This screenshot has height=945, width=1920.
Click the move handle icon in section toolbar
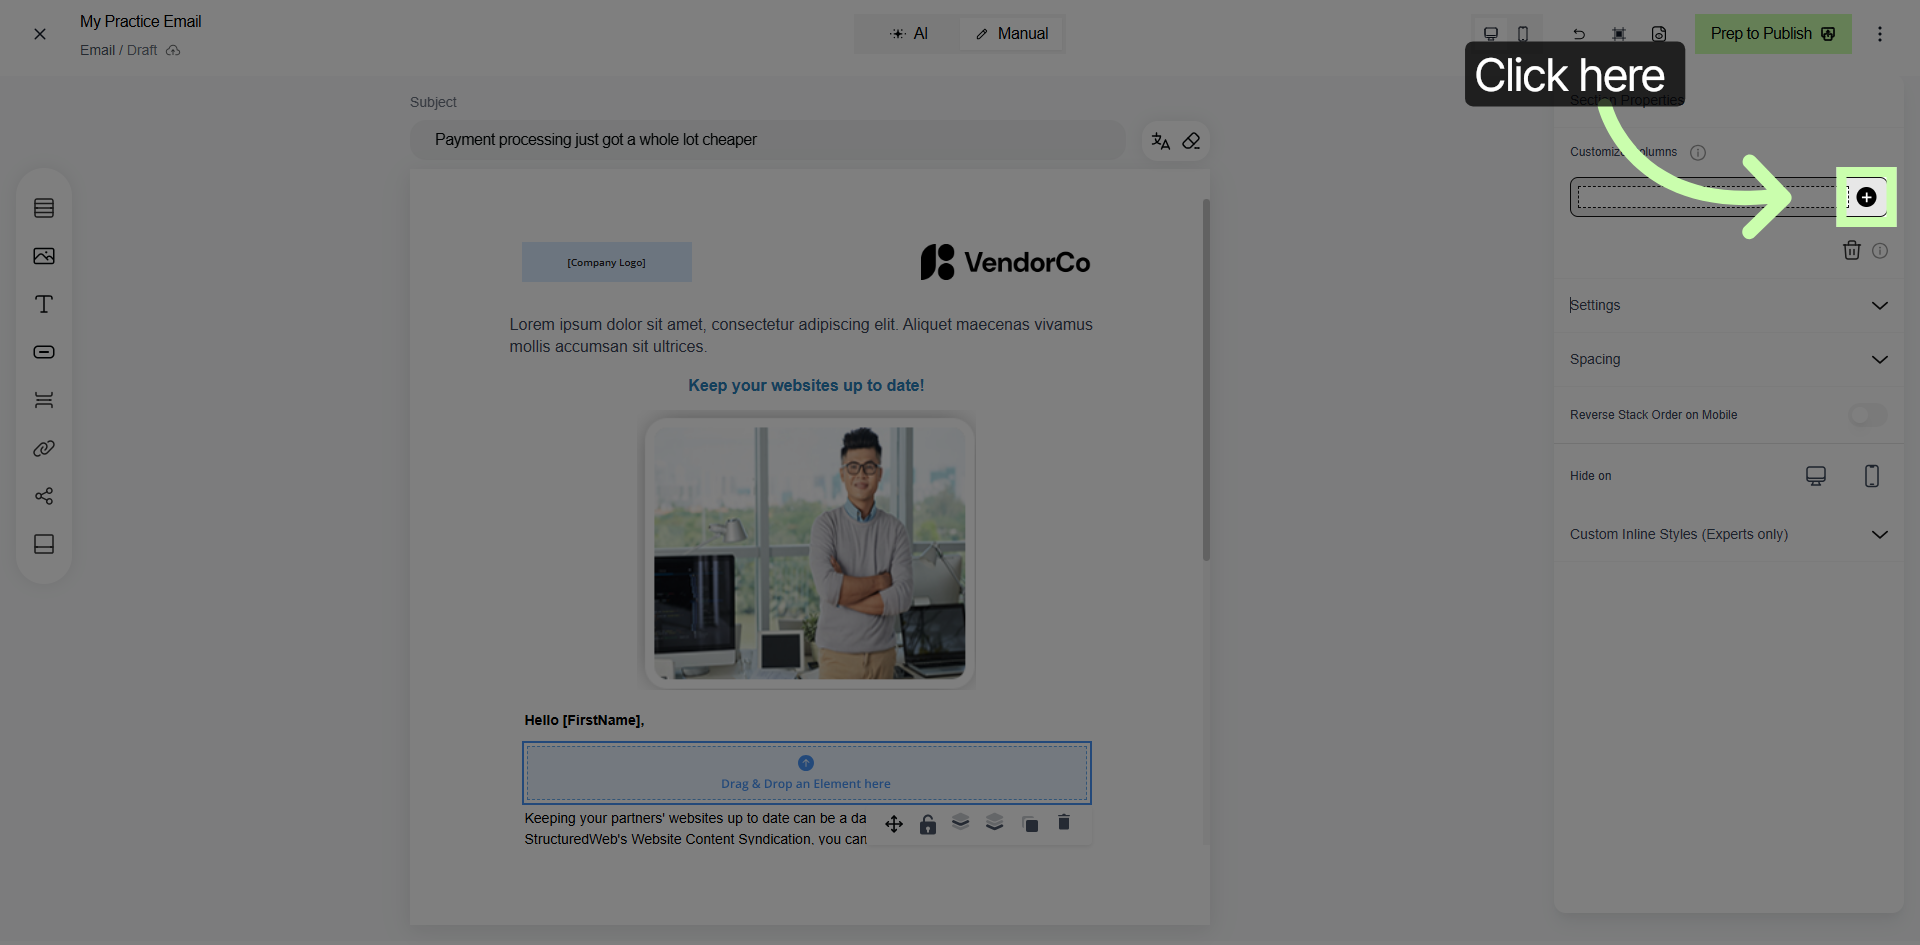[894, 824]
